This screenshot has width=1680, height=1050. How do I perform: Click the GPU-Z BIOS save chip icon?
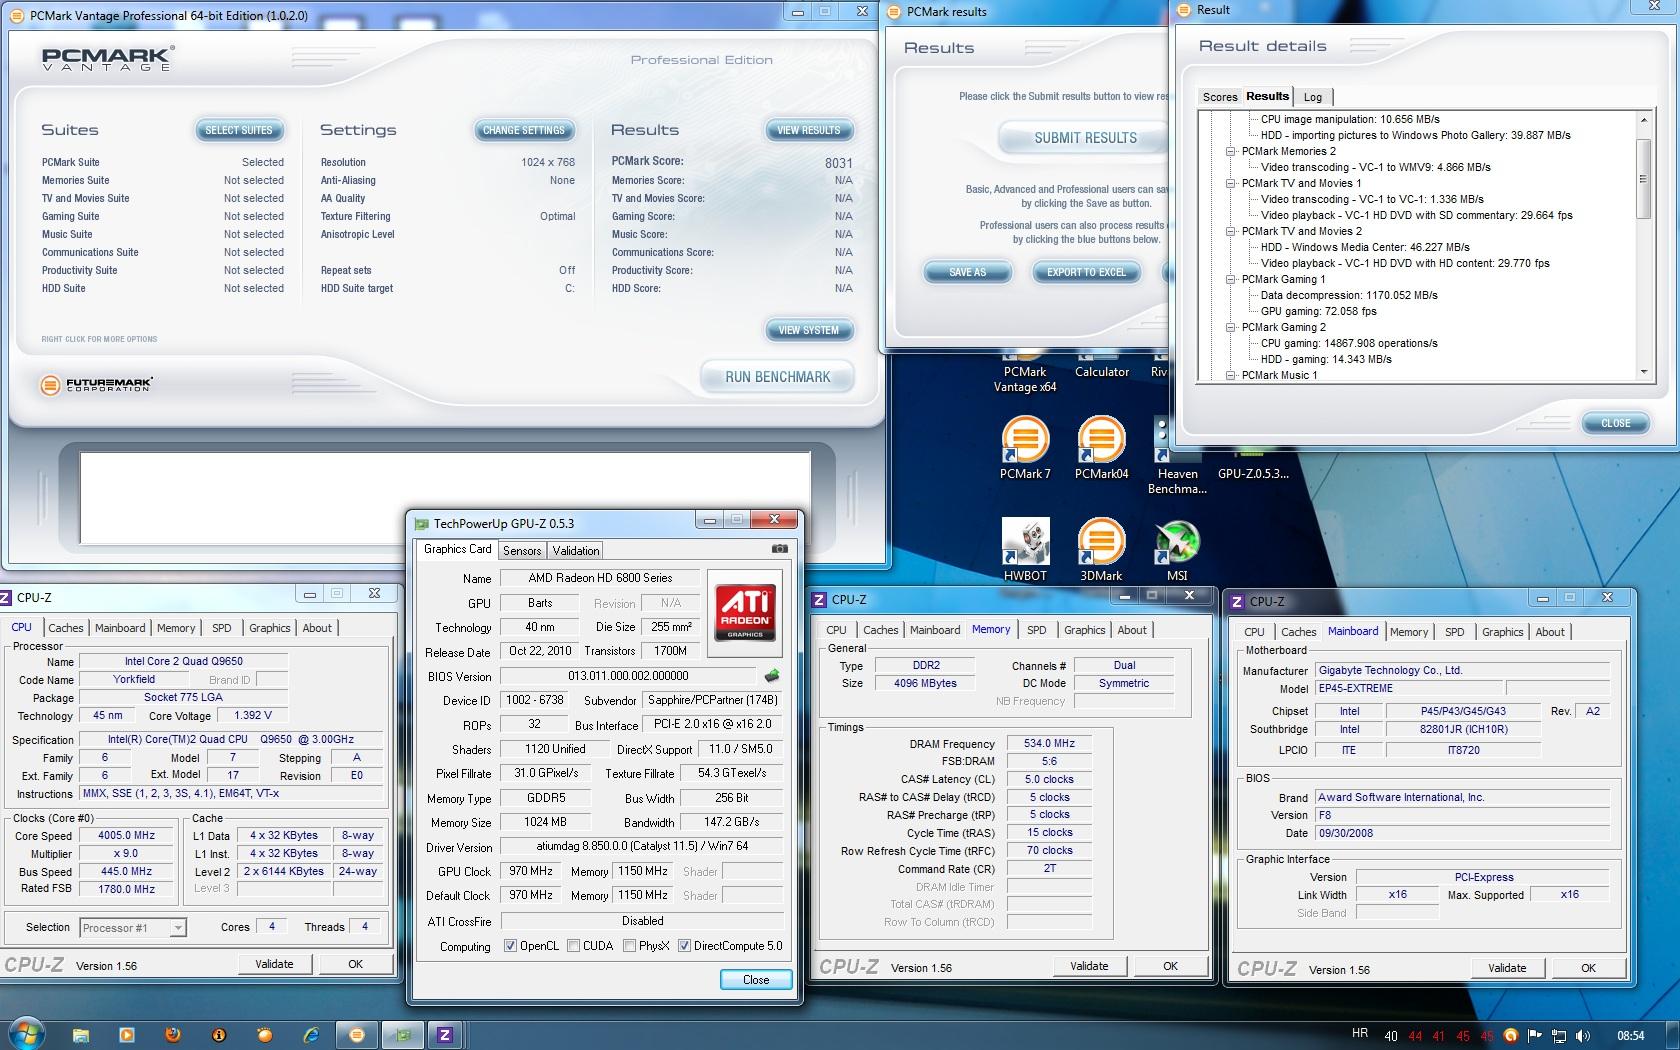pyautogui.click(x=772, y=676)
